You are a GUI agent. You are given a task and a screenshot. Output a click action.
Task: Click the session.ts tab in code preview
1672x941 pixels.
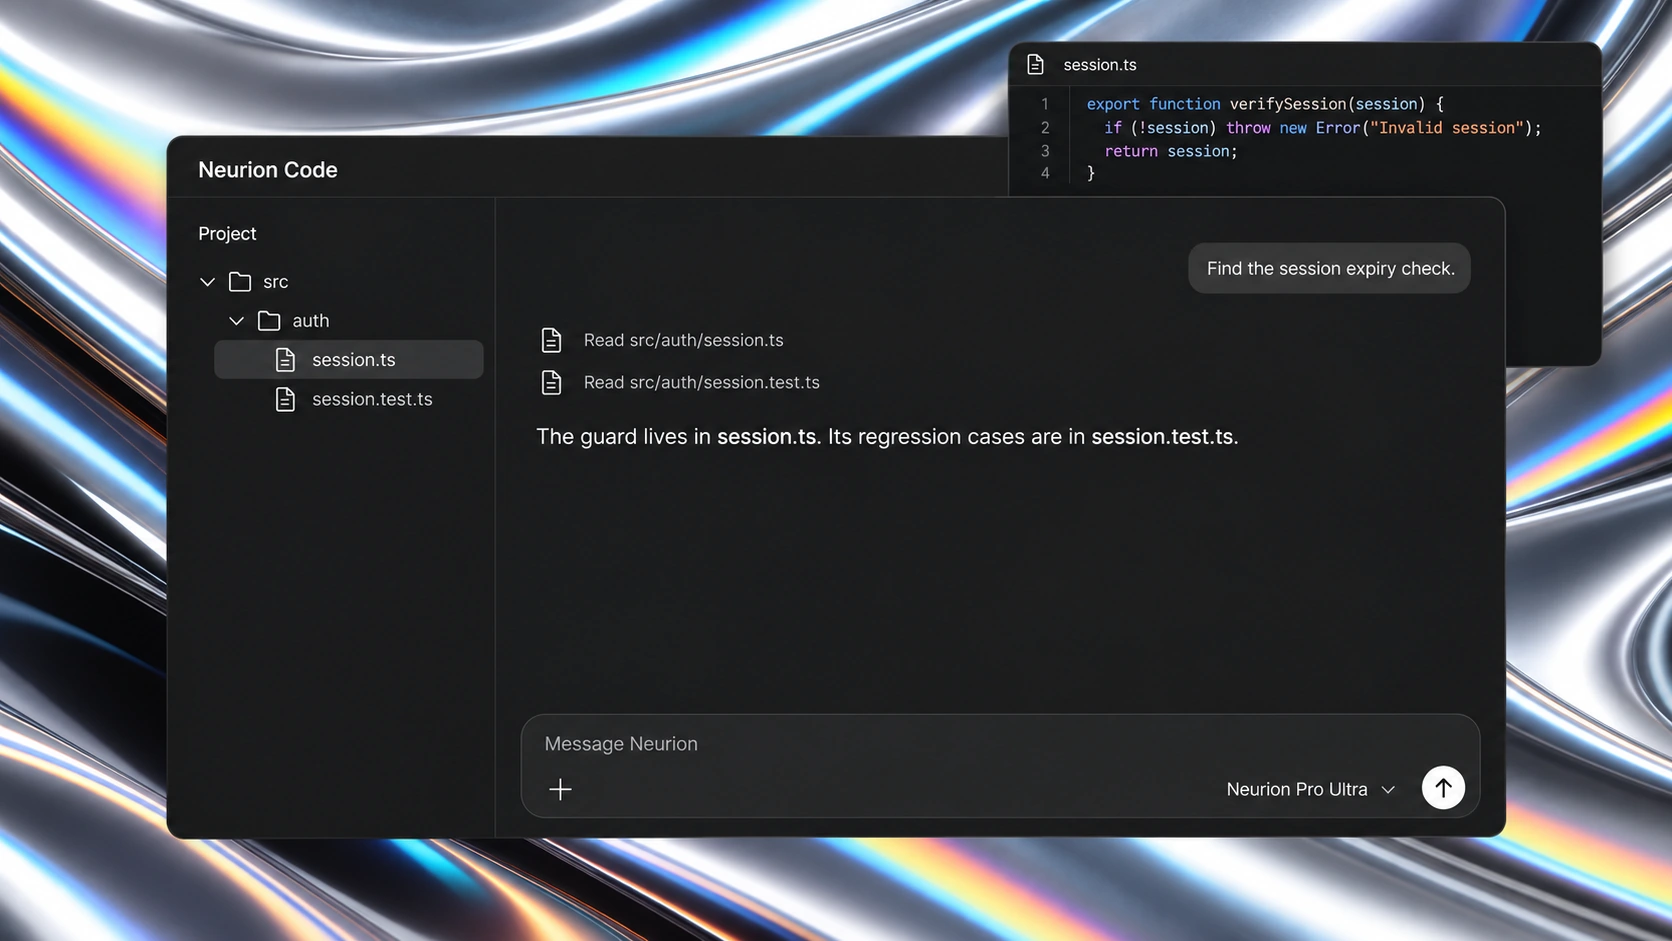point(1099,65)
